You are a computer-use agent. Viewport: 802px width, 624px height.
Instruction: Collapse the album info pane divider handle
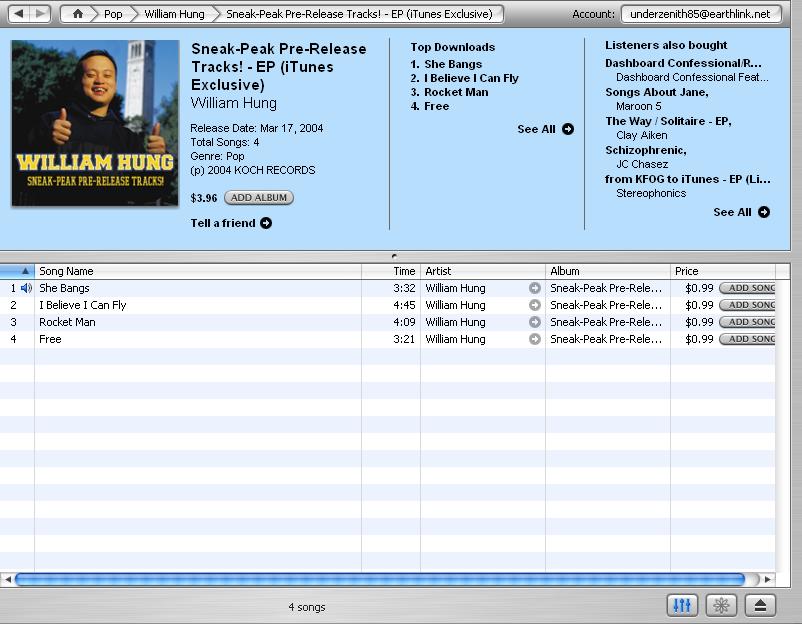[x=394, y=256]
